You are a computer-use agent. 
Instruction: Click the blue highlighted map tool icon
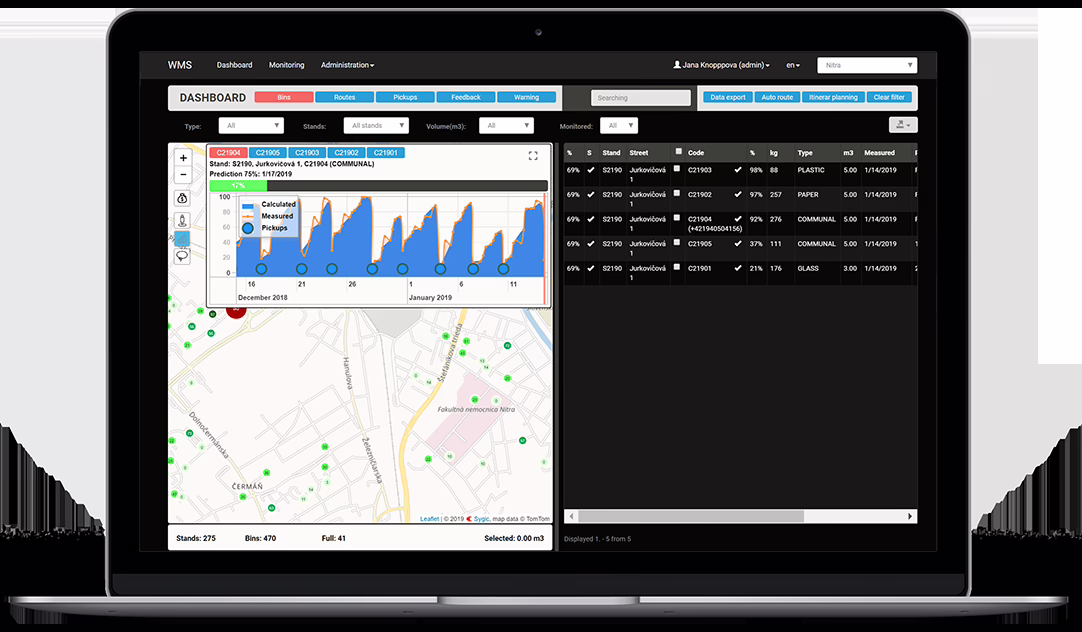point(183,238)
